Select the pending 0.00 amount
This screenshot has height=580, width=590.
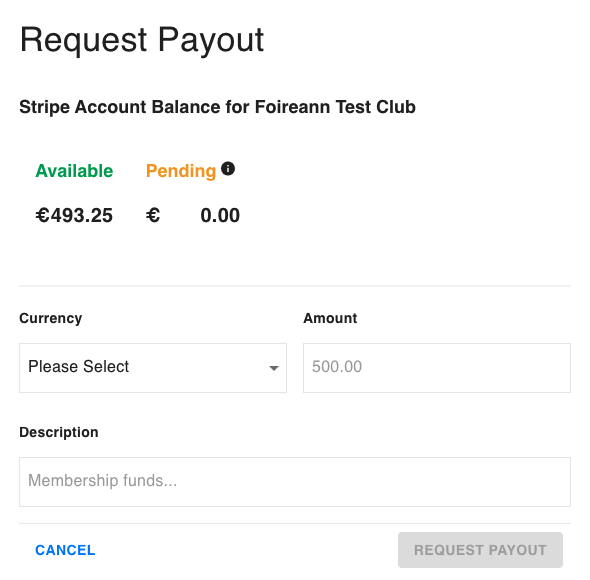coord(220,215)
